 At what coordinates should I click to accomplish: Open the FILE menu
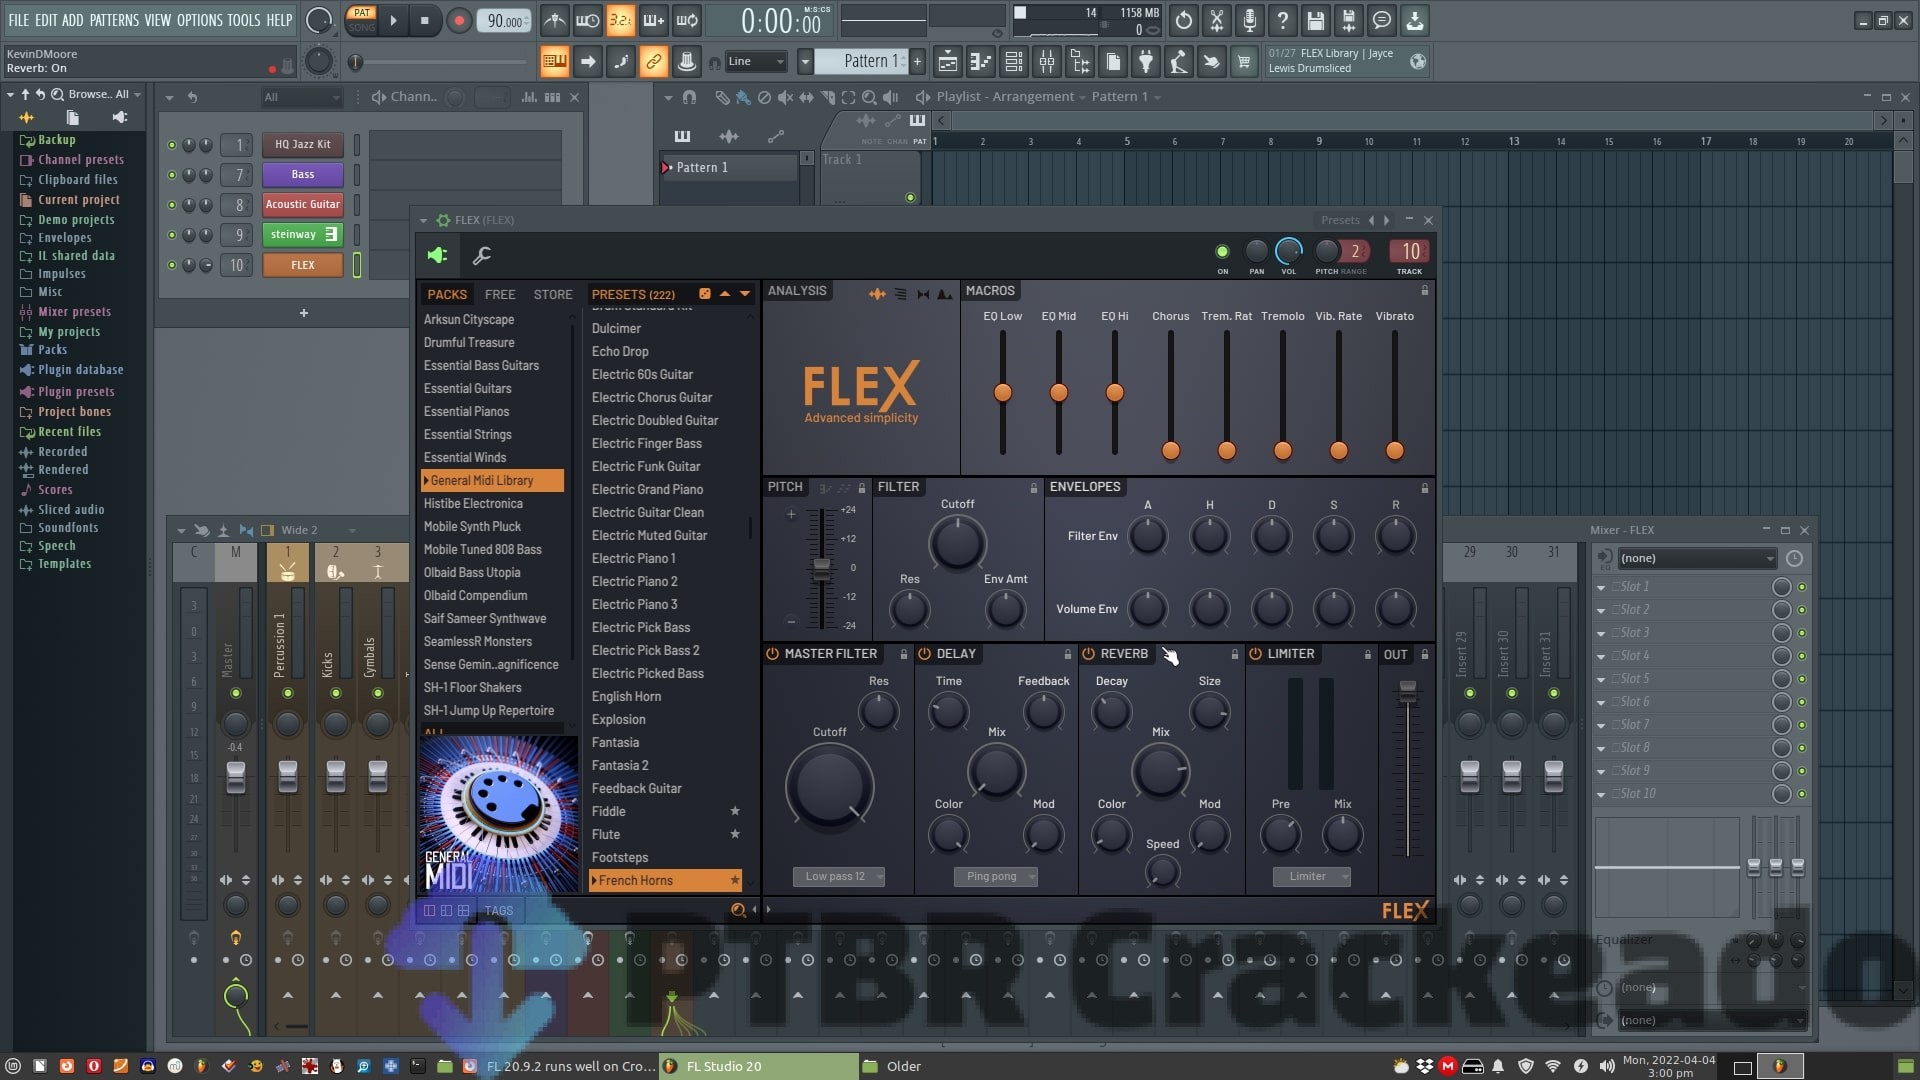[19, 20]
